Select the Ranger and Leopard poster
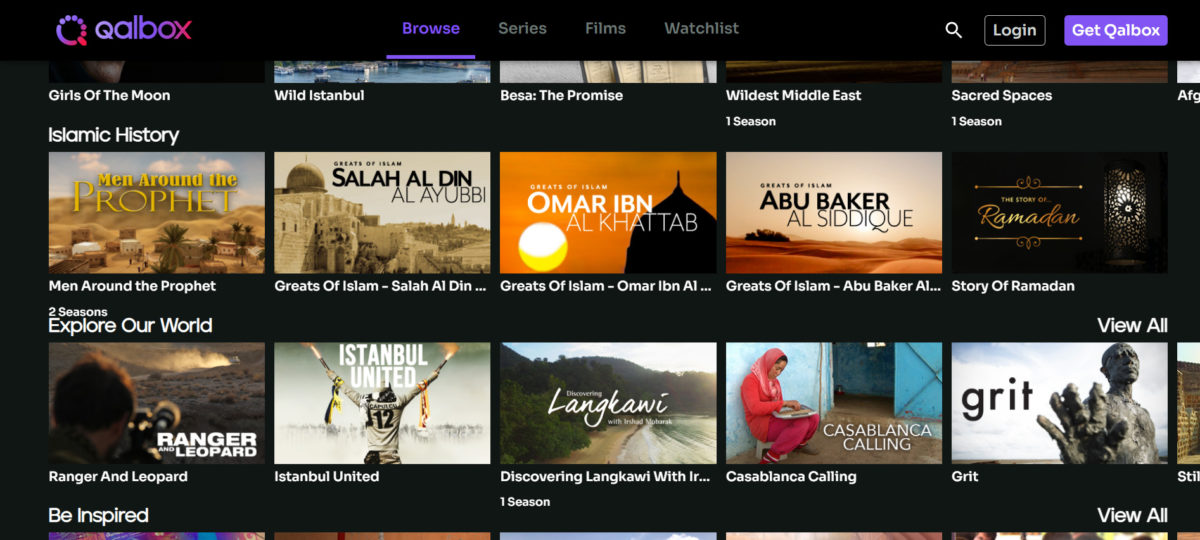 coord(157,403)
